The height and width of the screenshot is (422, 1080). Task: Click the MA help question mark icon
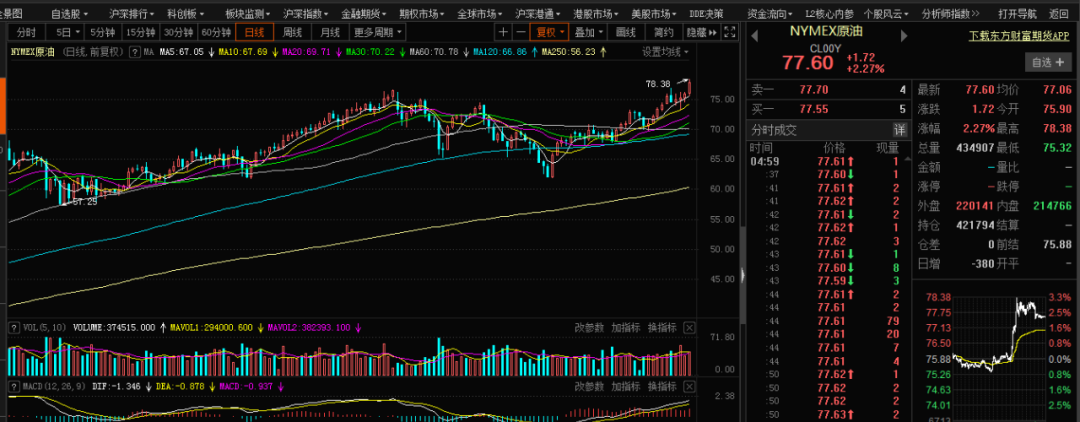pos(135,51)
